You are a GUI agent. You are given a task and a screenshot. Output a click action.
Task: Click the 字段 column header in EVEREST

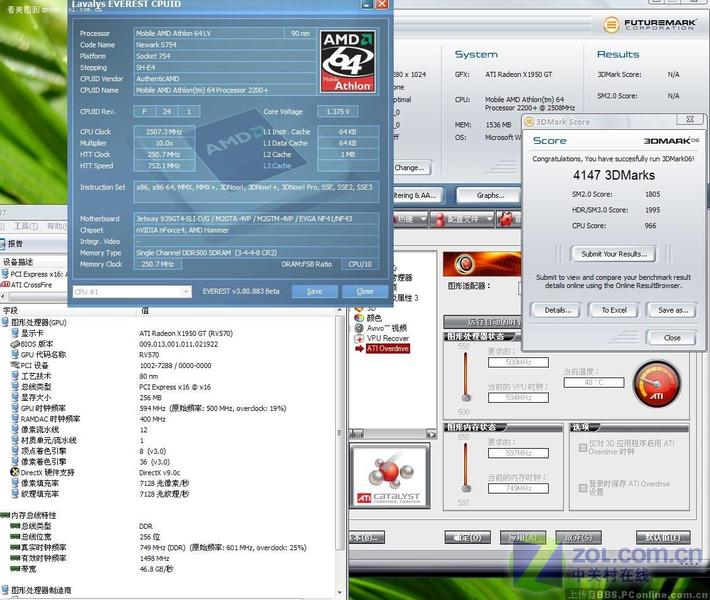68,311
